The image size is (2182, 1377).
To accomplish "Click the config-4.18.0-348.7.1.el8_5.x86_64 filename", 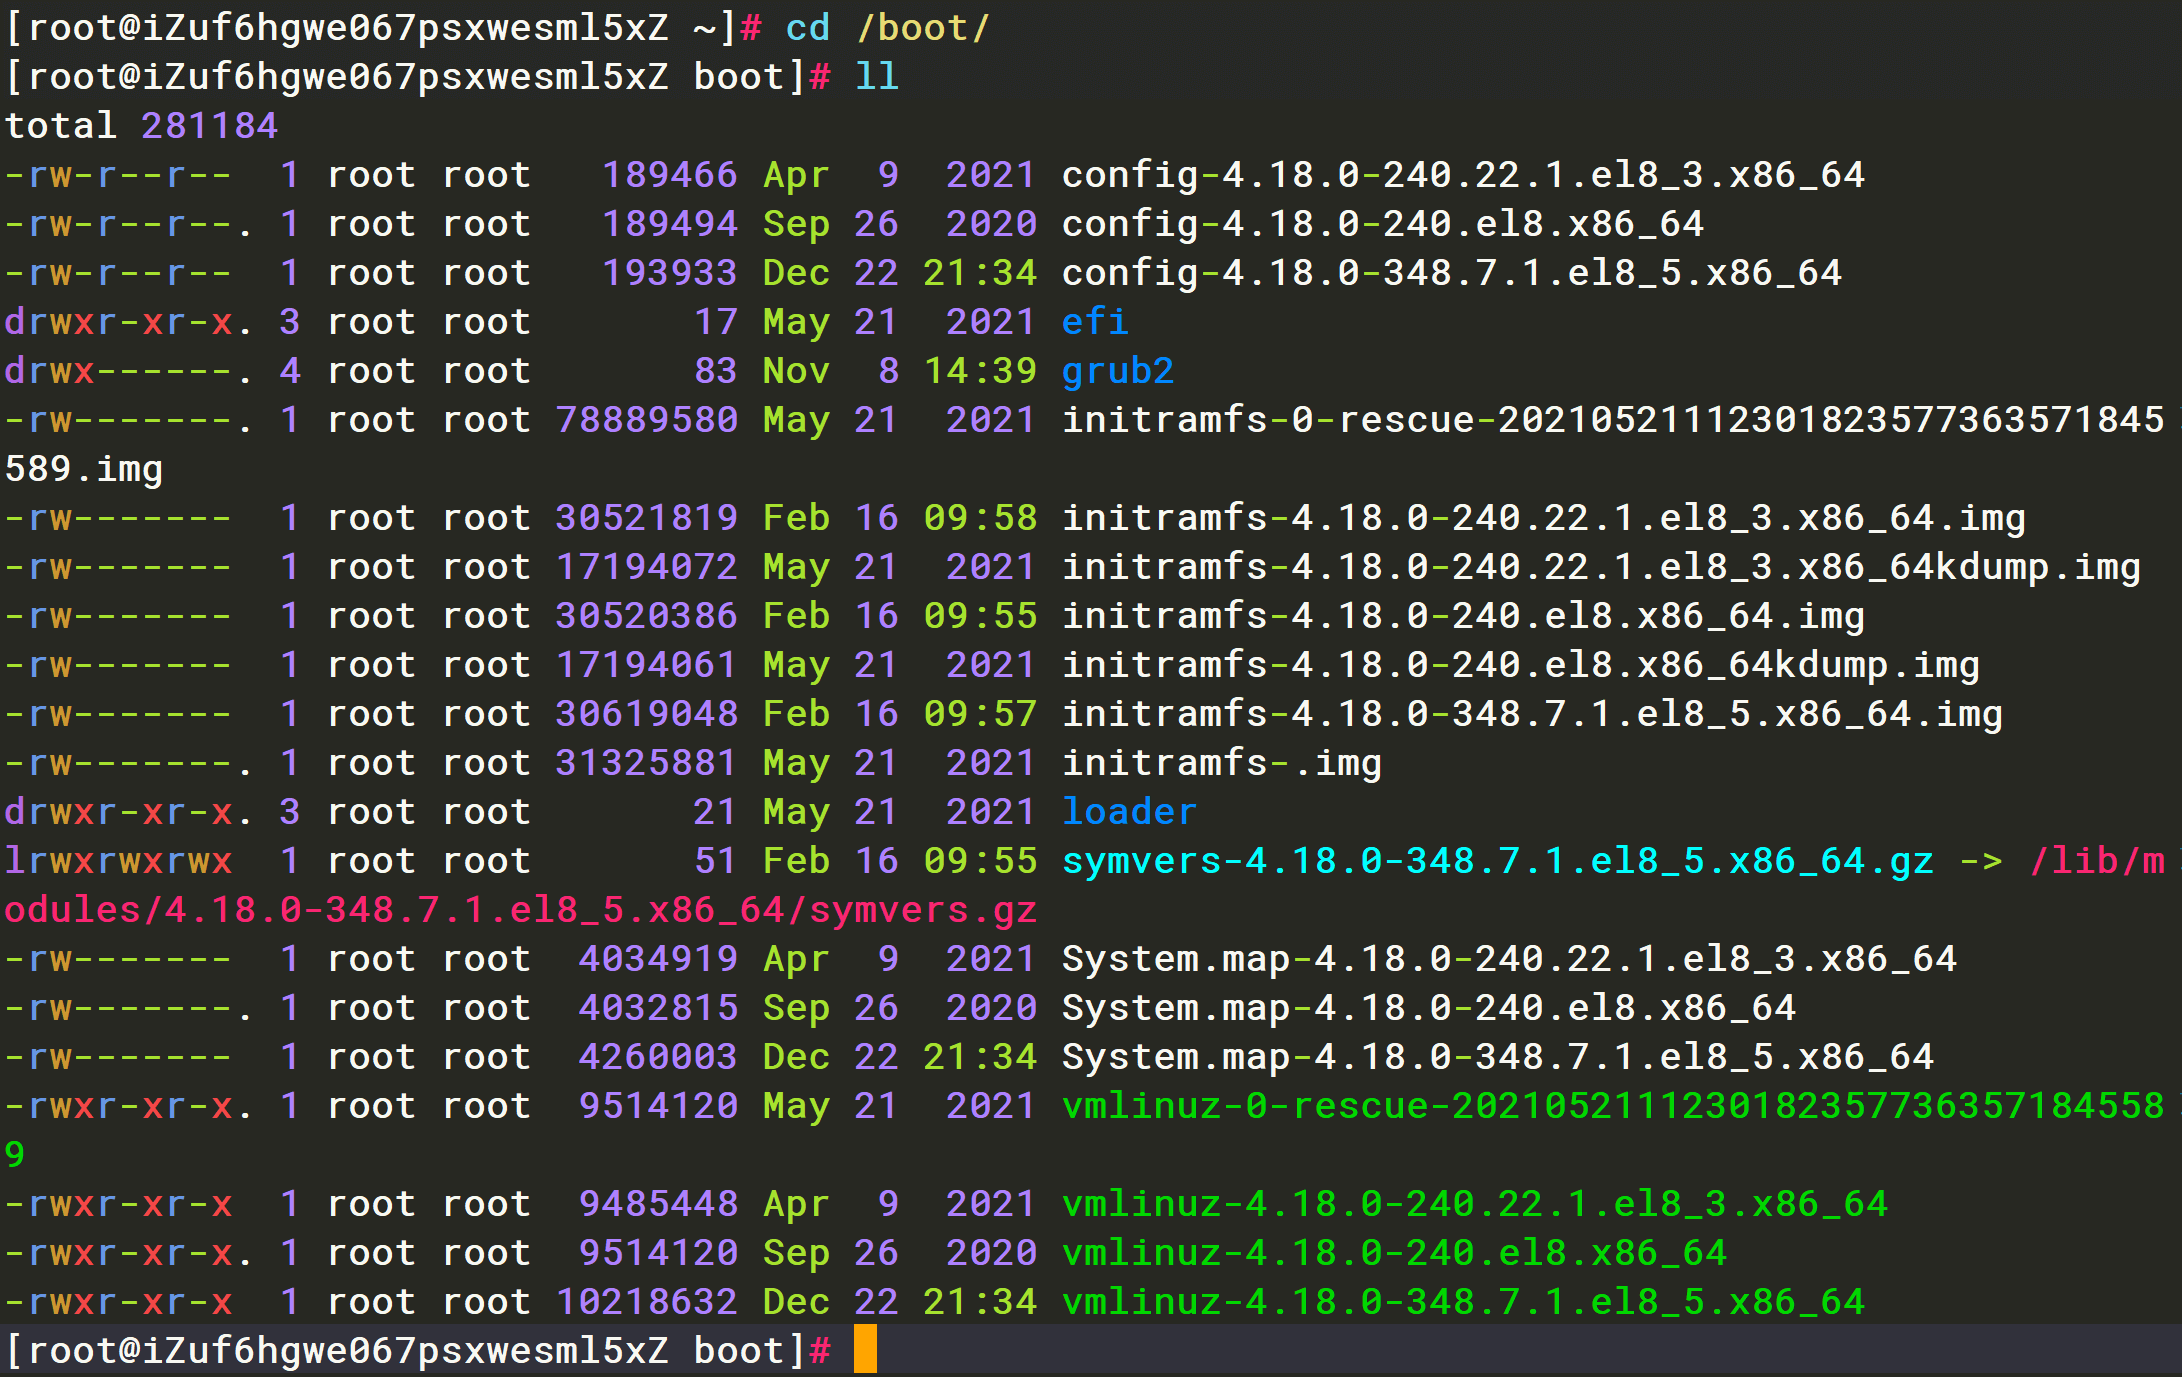I will (x=1451, y=272).
